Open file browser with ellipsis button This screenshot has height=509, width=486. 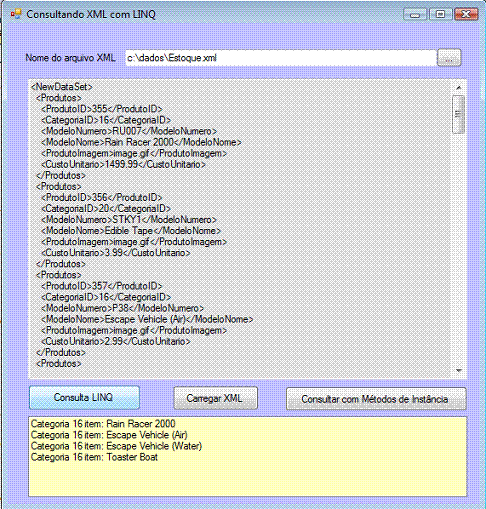(x=449, y=58)
